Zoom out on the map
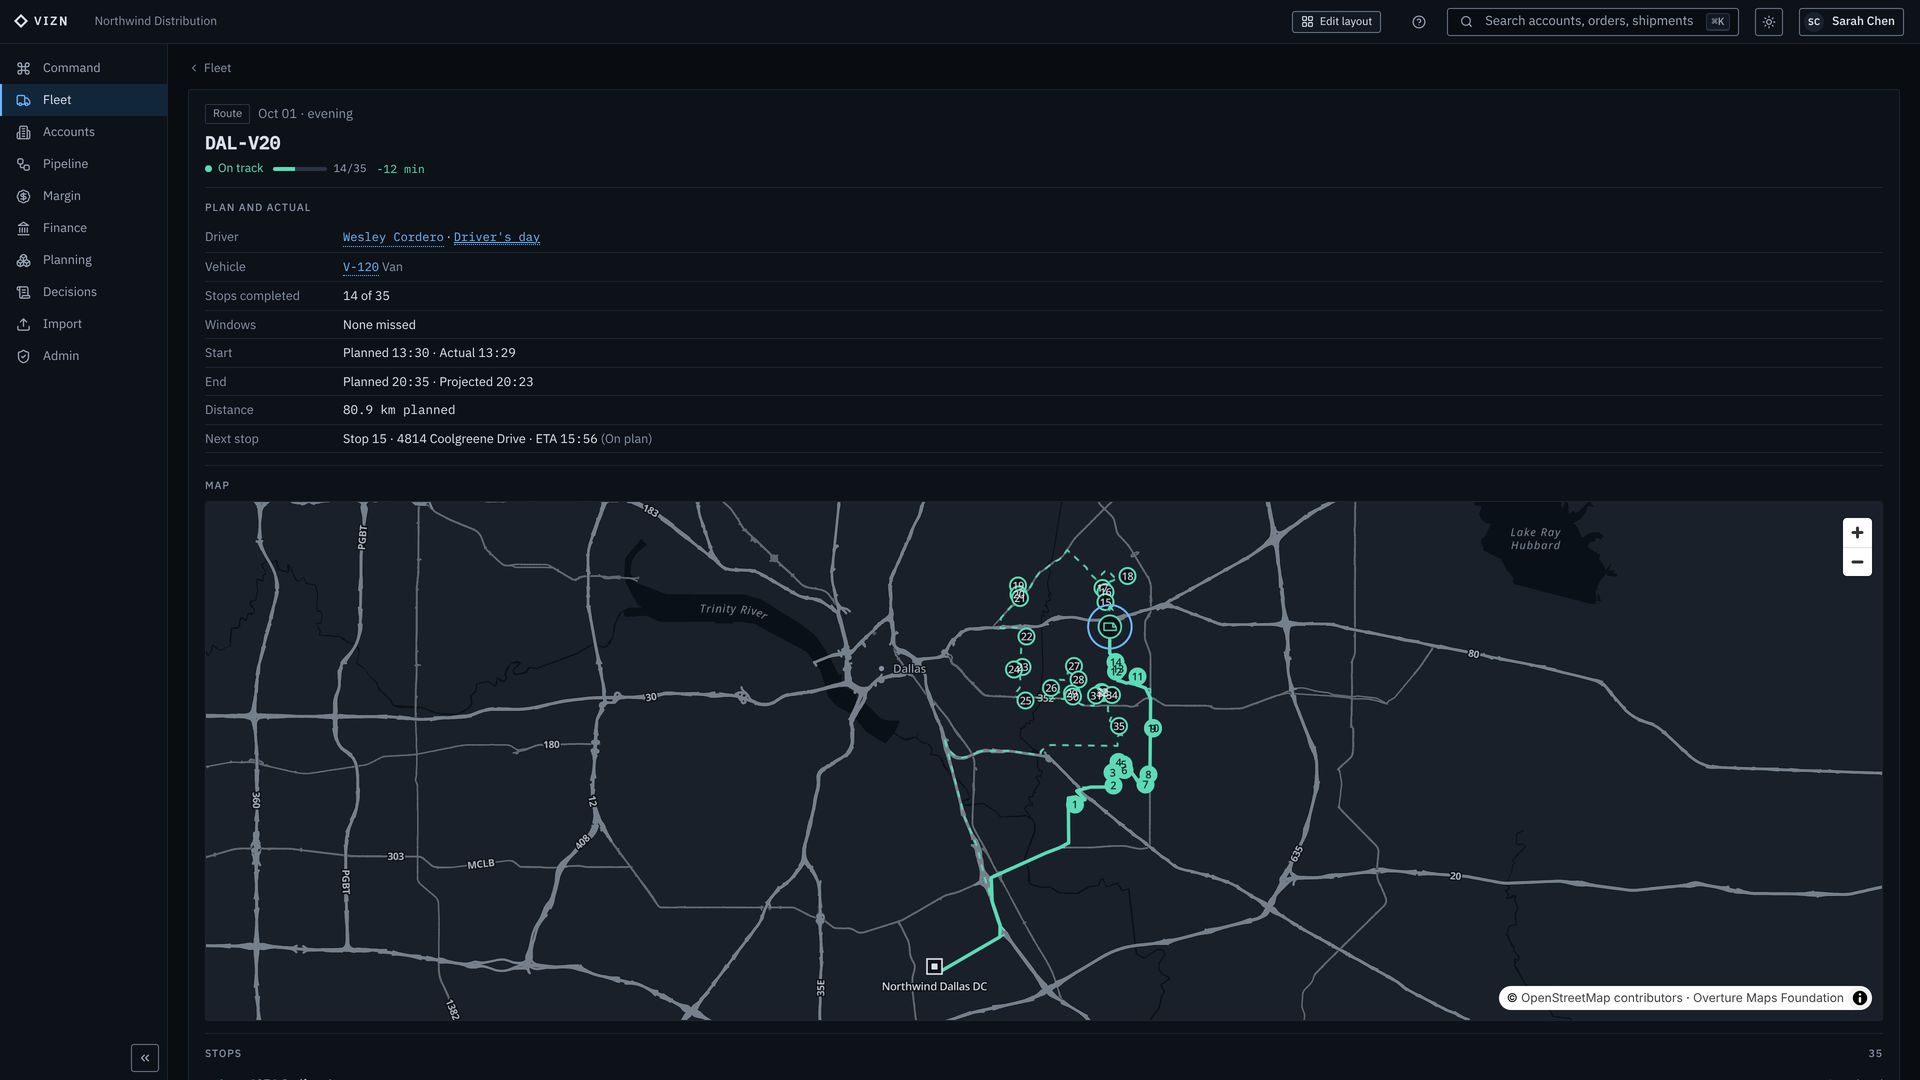Screen dimensions: 1920x1080 1857,562
